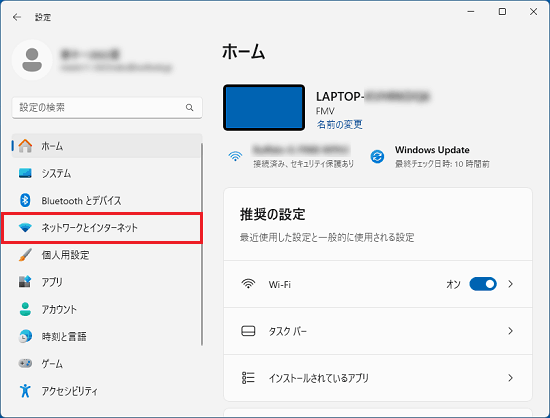Click the Windows Update refresh icon
Viewport: 550px width, 418px height.
coord(377,156)
